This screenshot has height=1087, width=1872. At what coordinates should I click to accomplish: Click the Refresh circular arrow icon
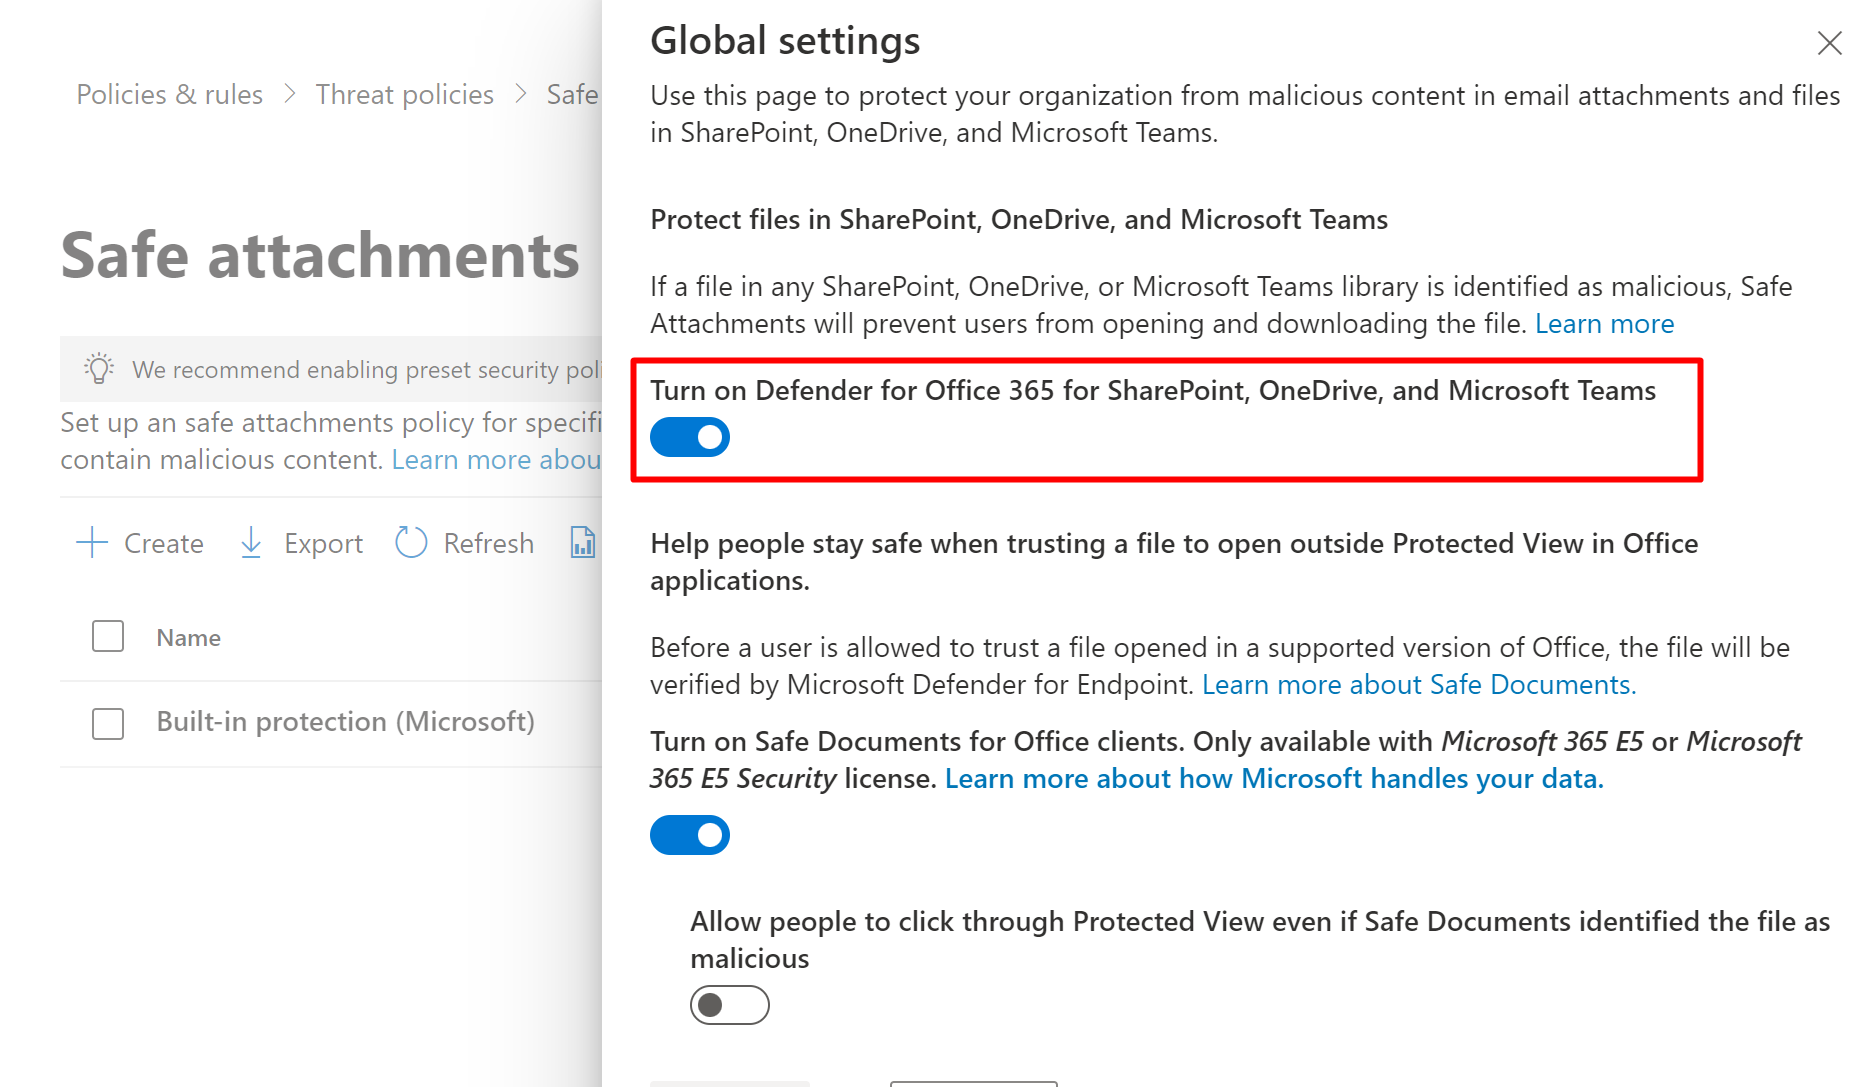(411, 543)
